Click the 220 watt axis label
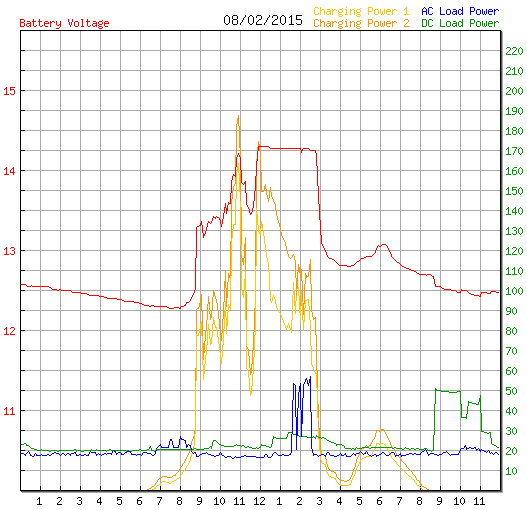 click(514, 51)
